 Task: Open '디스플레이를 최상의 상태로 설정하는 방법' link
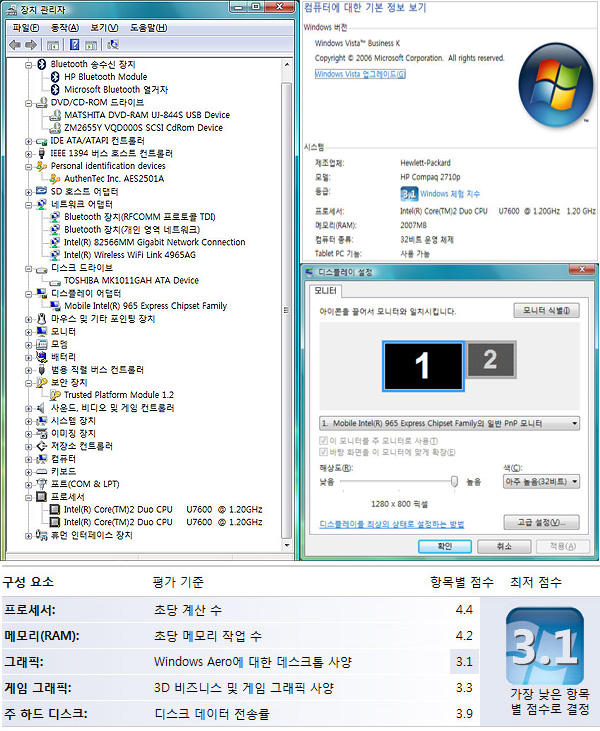tap(392, 524)
